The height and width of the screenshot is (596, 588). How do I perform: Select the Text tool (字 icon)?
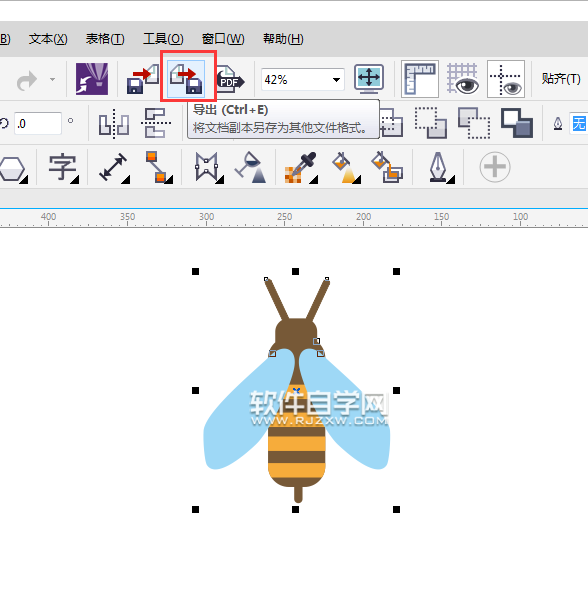[63, 167]
